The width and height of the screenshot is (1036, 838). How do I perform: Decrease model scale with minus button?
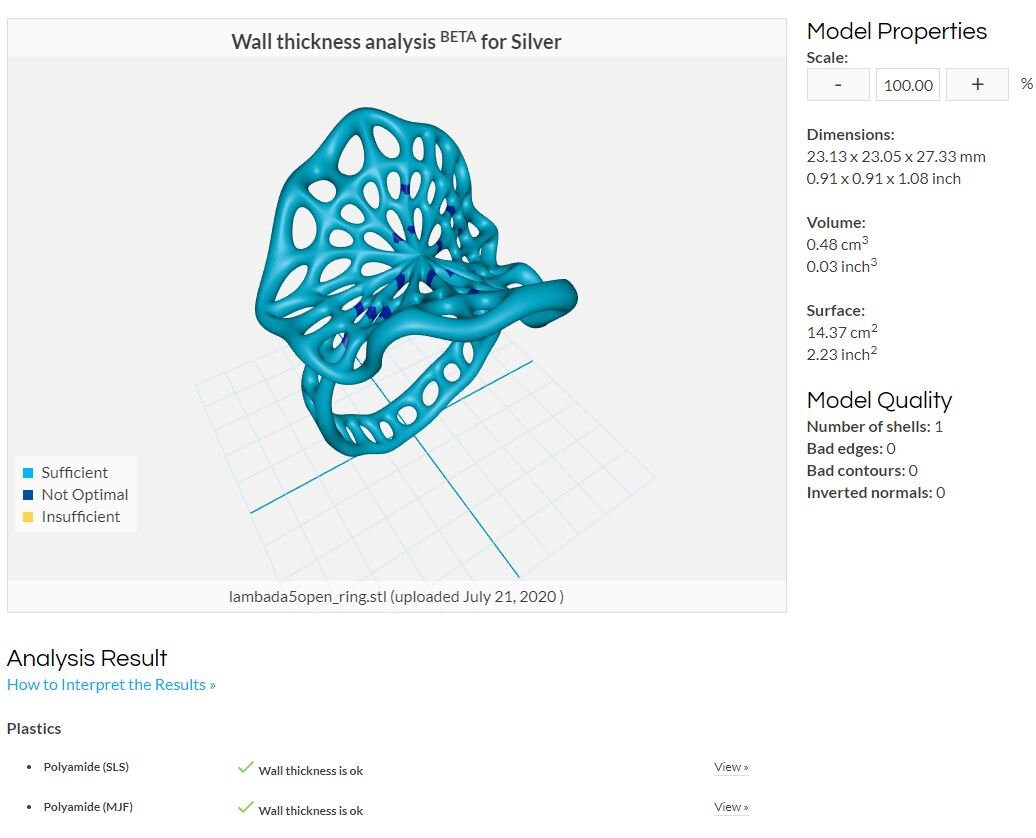coord(838,85)
